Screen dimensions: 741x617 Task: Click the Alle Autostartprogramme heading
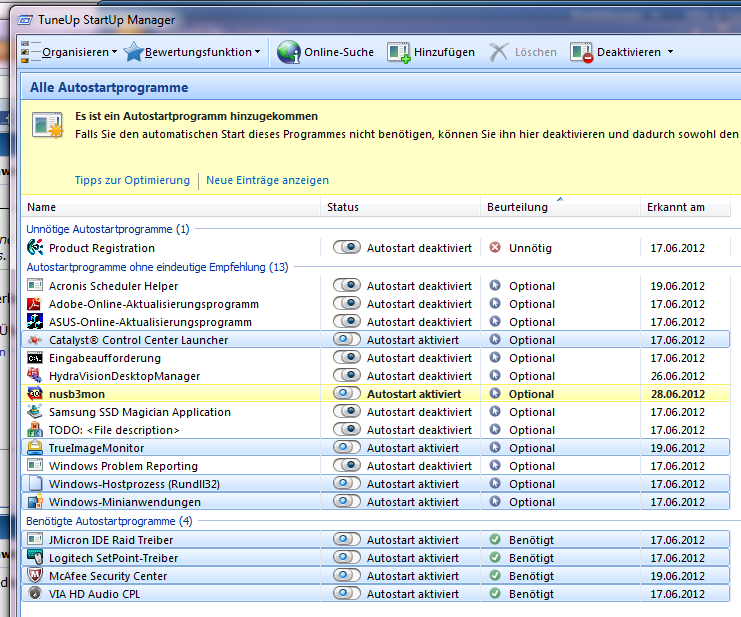click(109, 87)
